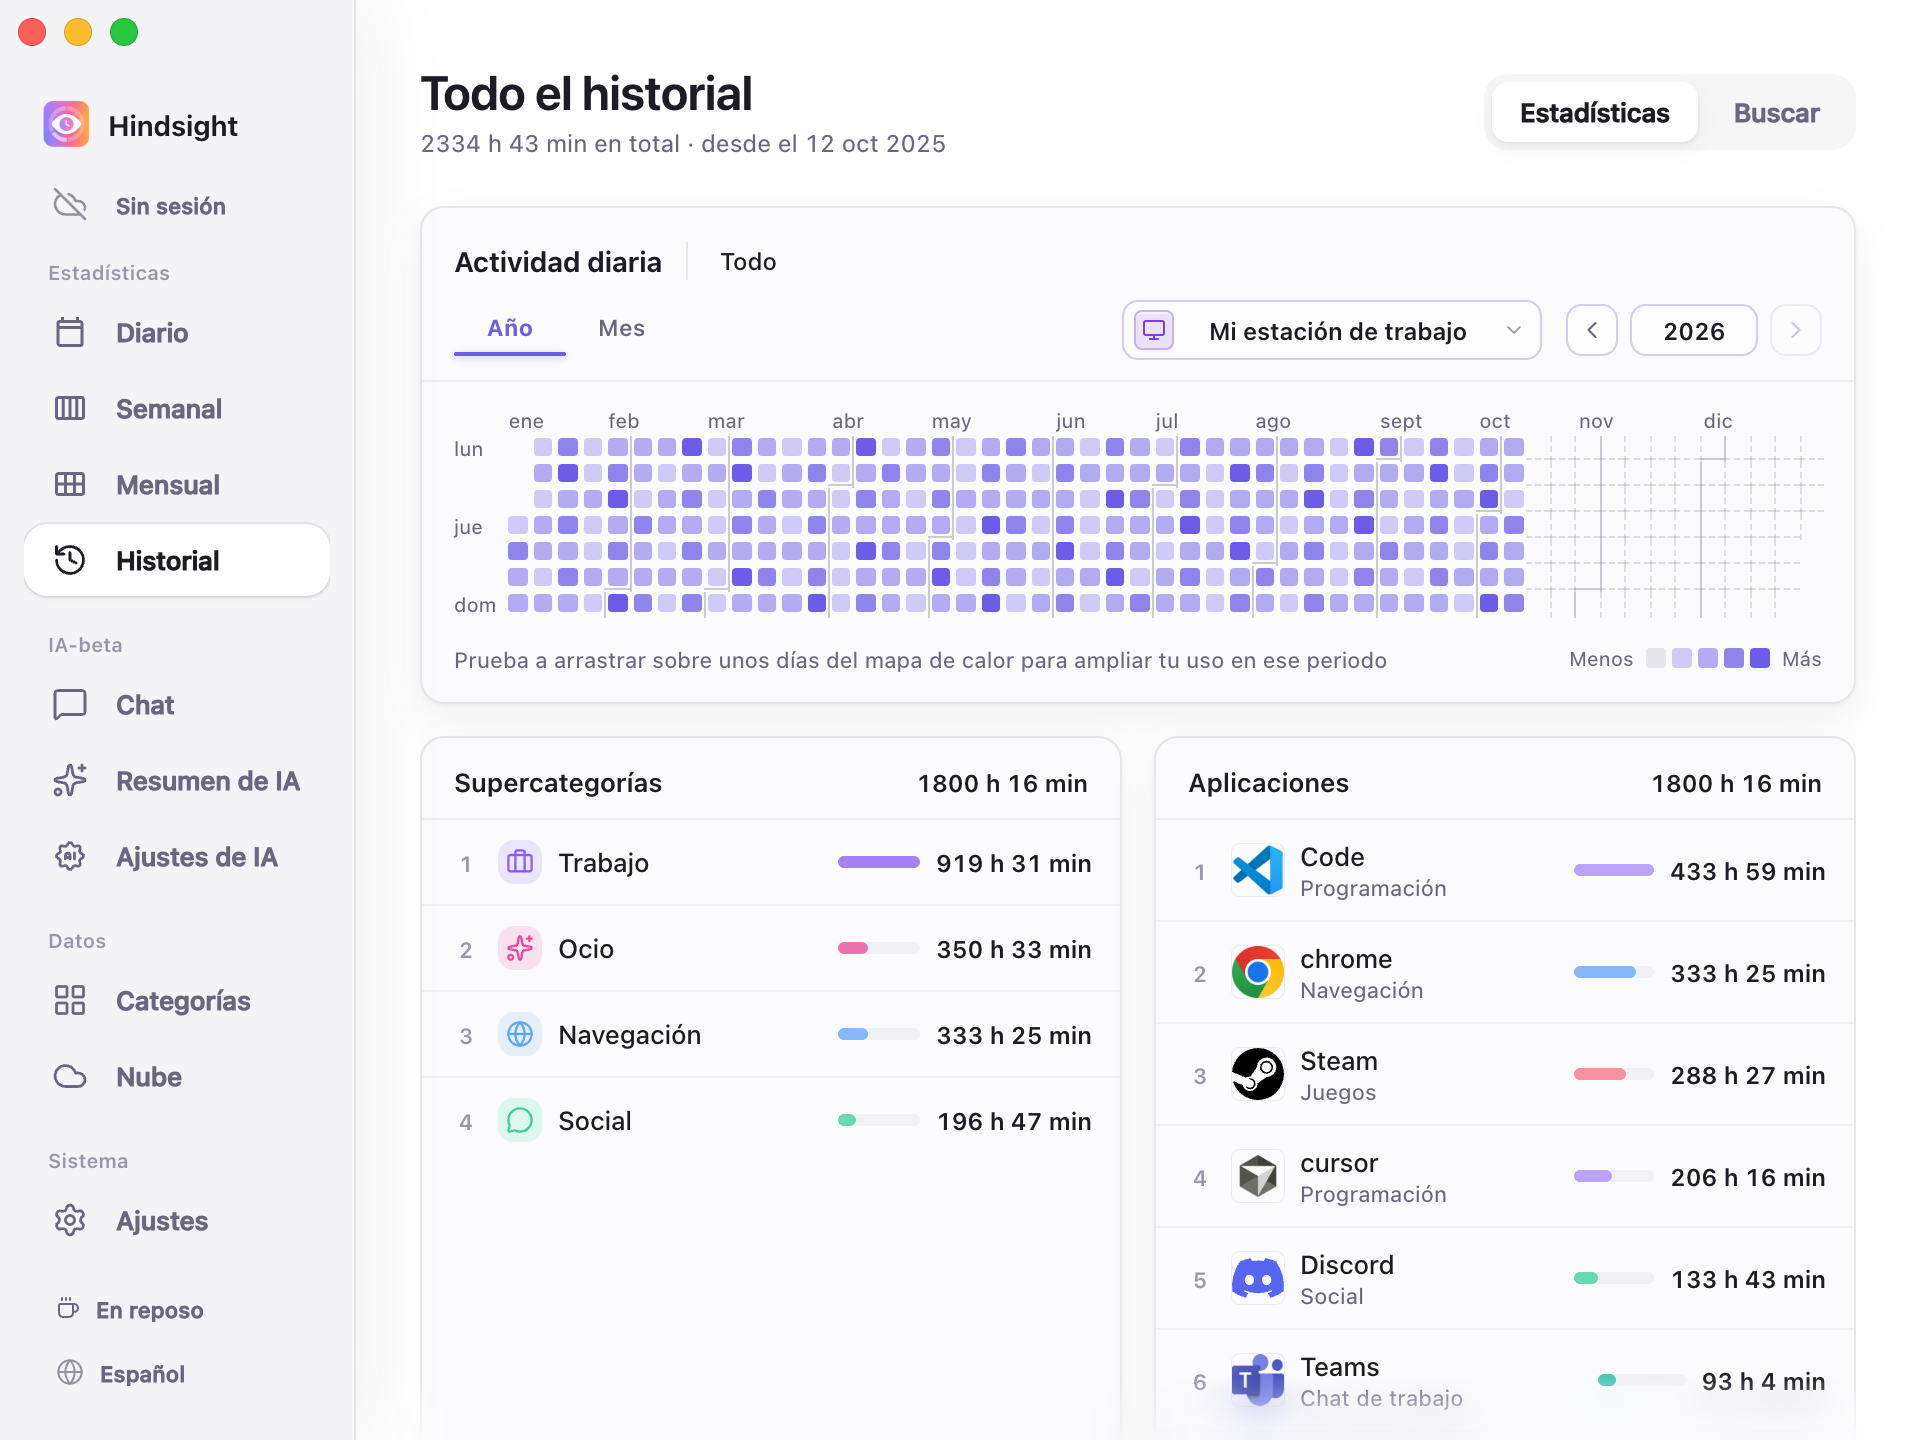1920x1440 pixels.
Task: Select the Navegación supercategory row
Action: (771, 1035)
